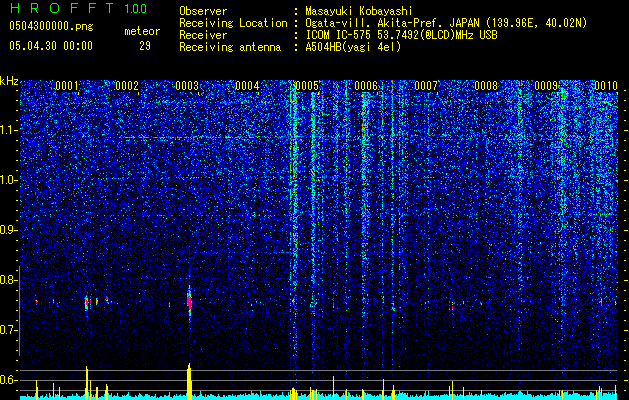
Task: Select the file name 0504300000.png
Action: click(51, 27)
